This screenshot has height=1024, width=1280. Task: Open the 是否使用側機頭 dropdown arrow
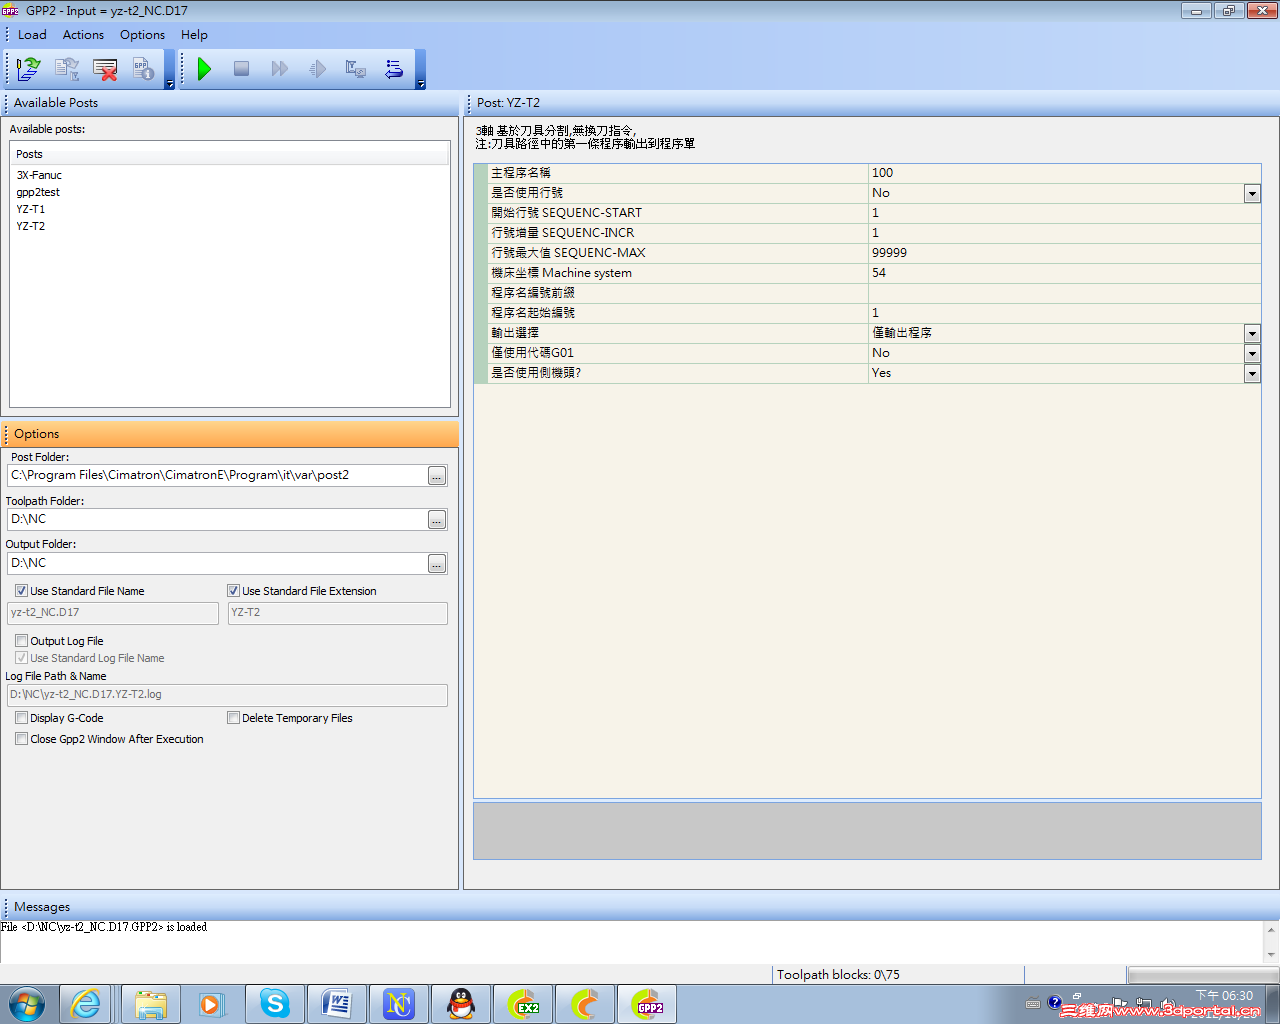(1252, 374)
